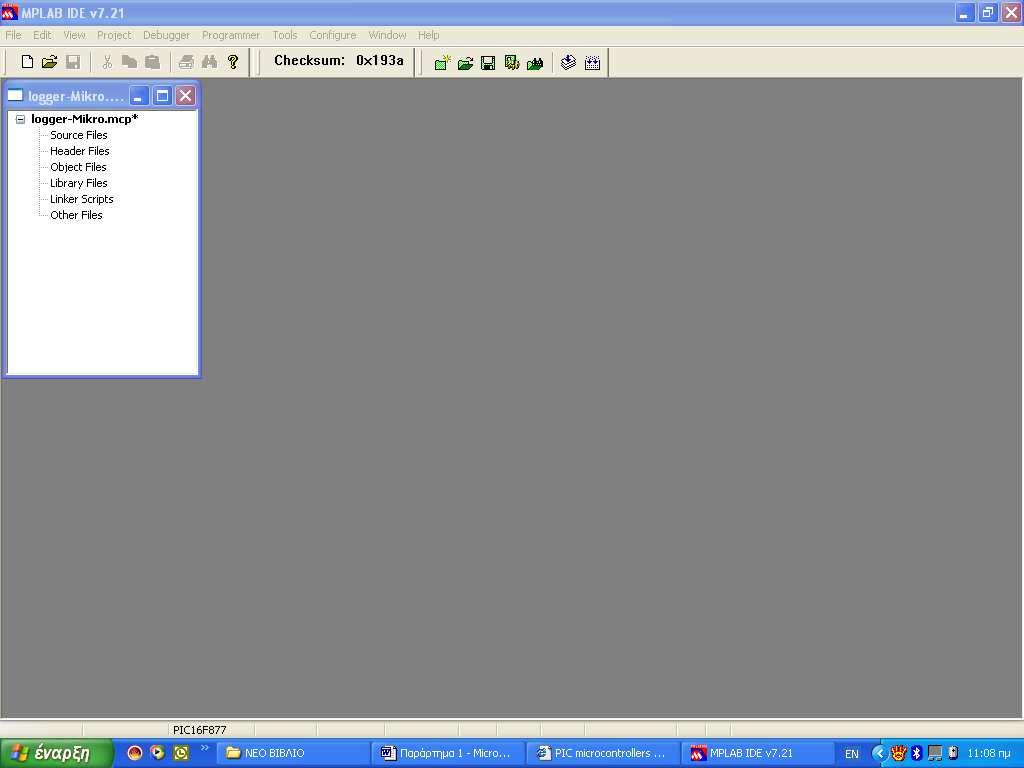Select Header Files in project tree
1024x768 pixels.
coord(80,151)
